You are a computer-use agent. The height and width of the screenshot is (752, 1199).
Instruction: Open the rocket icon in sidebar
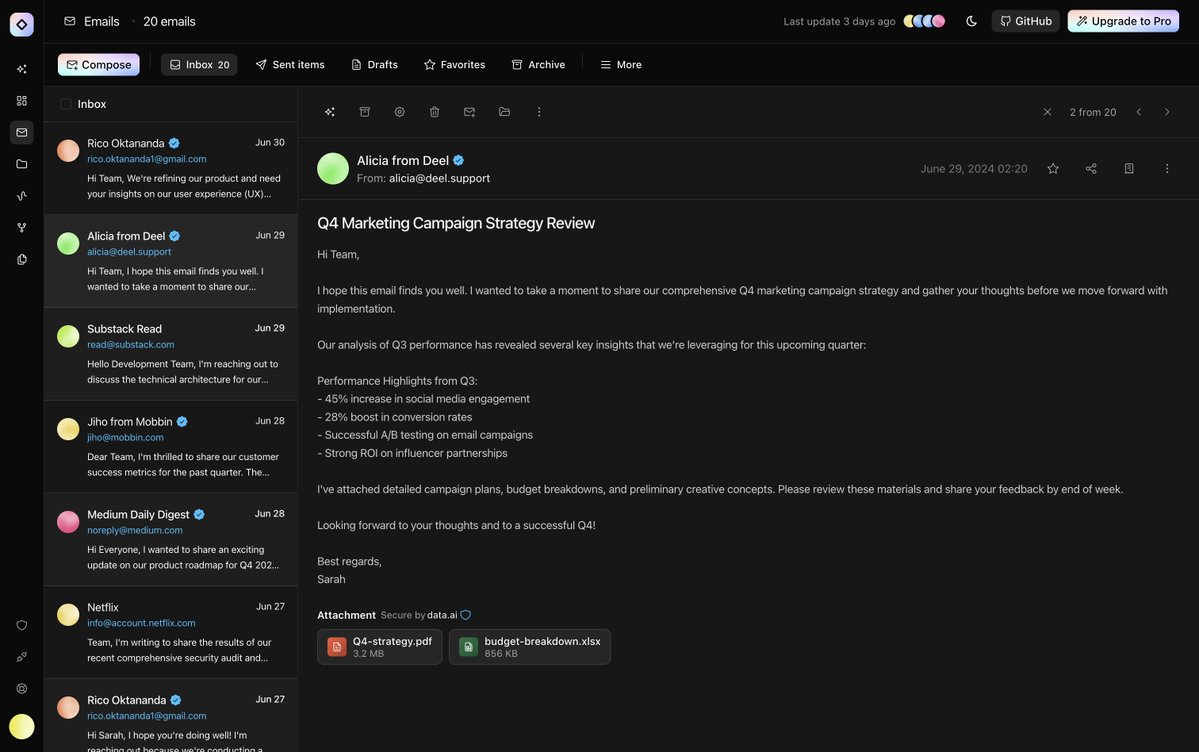click(x=21, y=657)
